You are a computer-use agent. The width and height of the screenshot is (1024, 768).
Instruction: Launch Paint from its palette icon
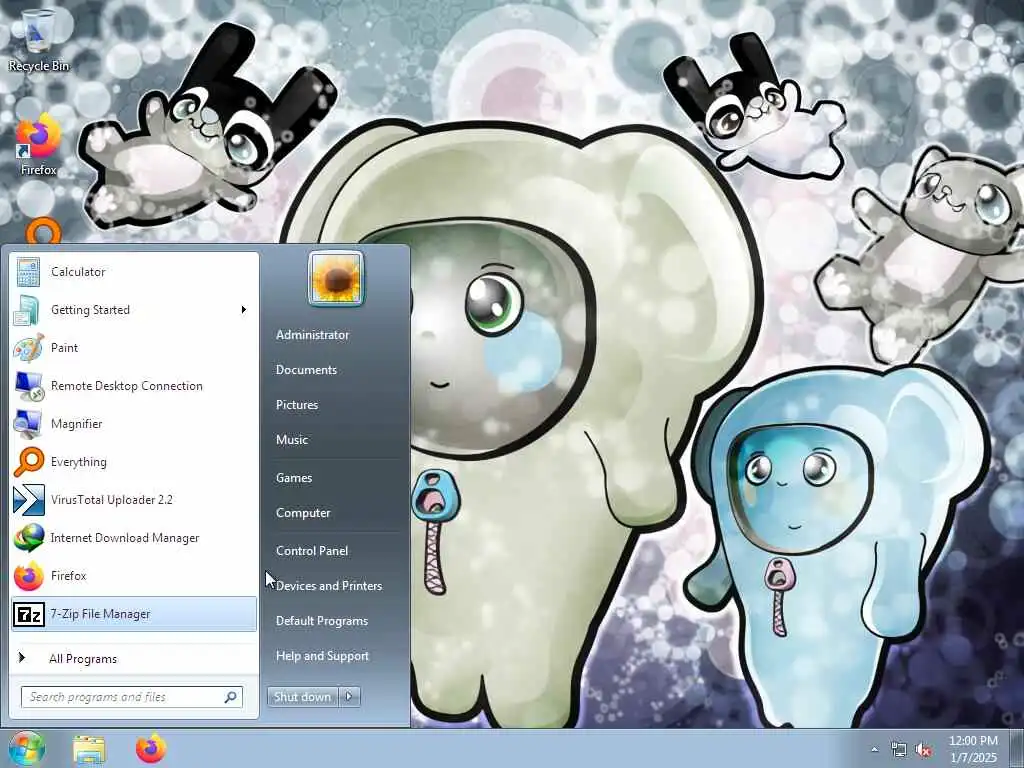click(28, 347)
